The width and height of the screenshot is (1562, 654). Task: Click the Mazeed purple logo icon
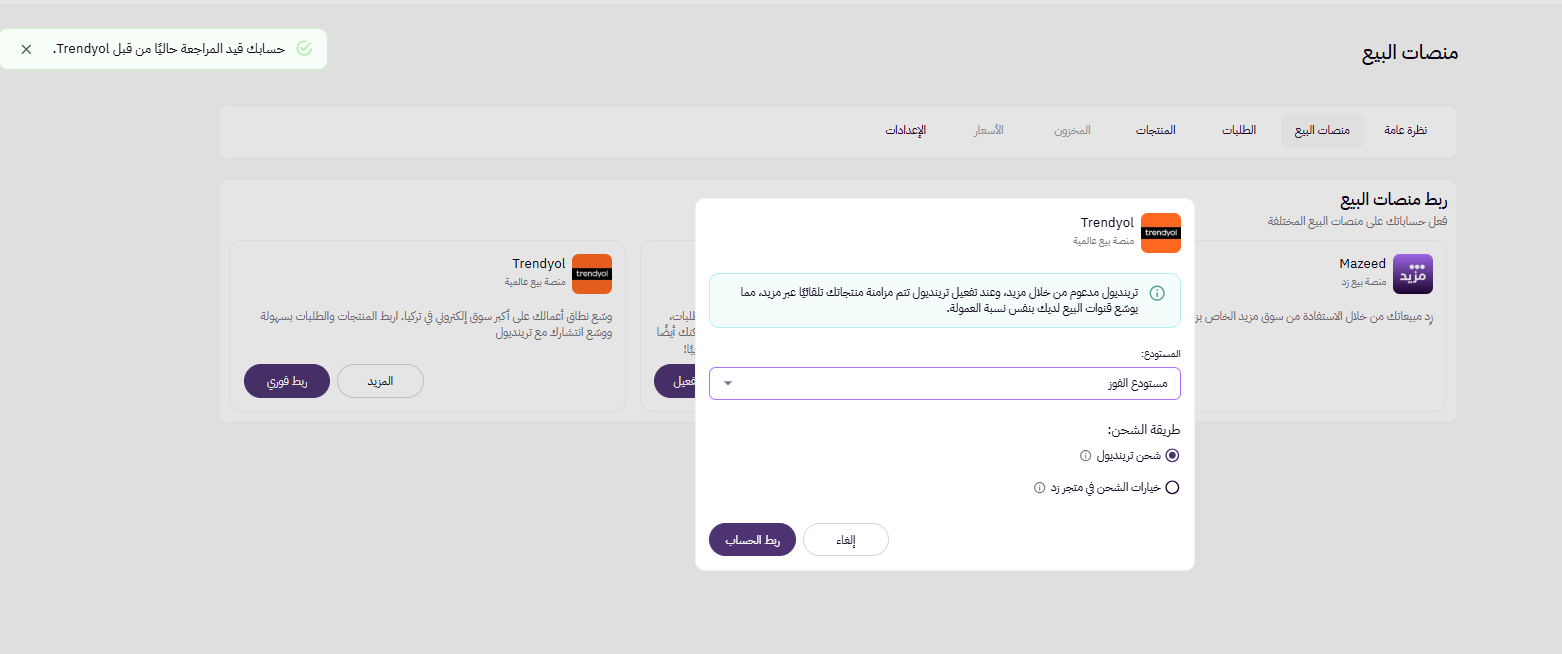click(1412, 274)
